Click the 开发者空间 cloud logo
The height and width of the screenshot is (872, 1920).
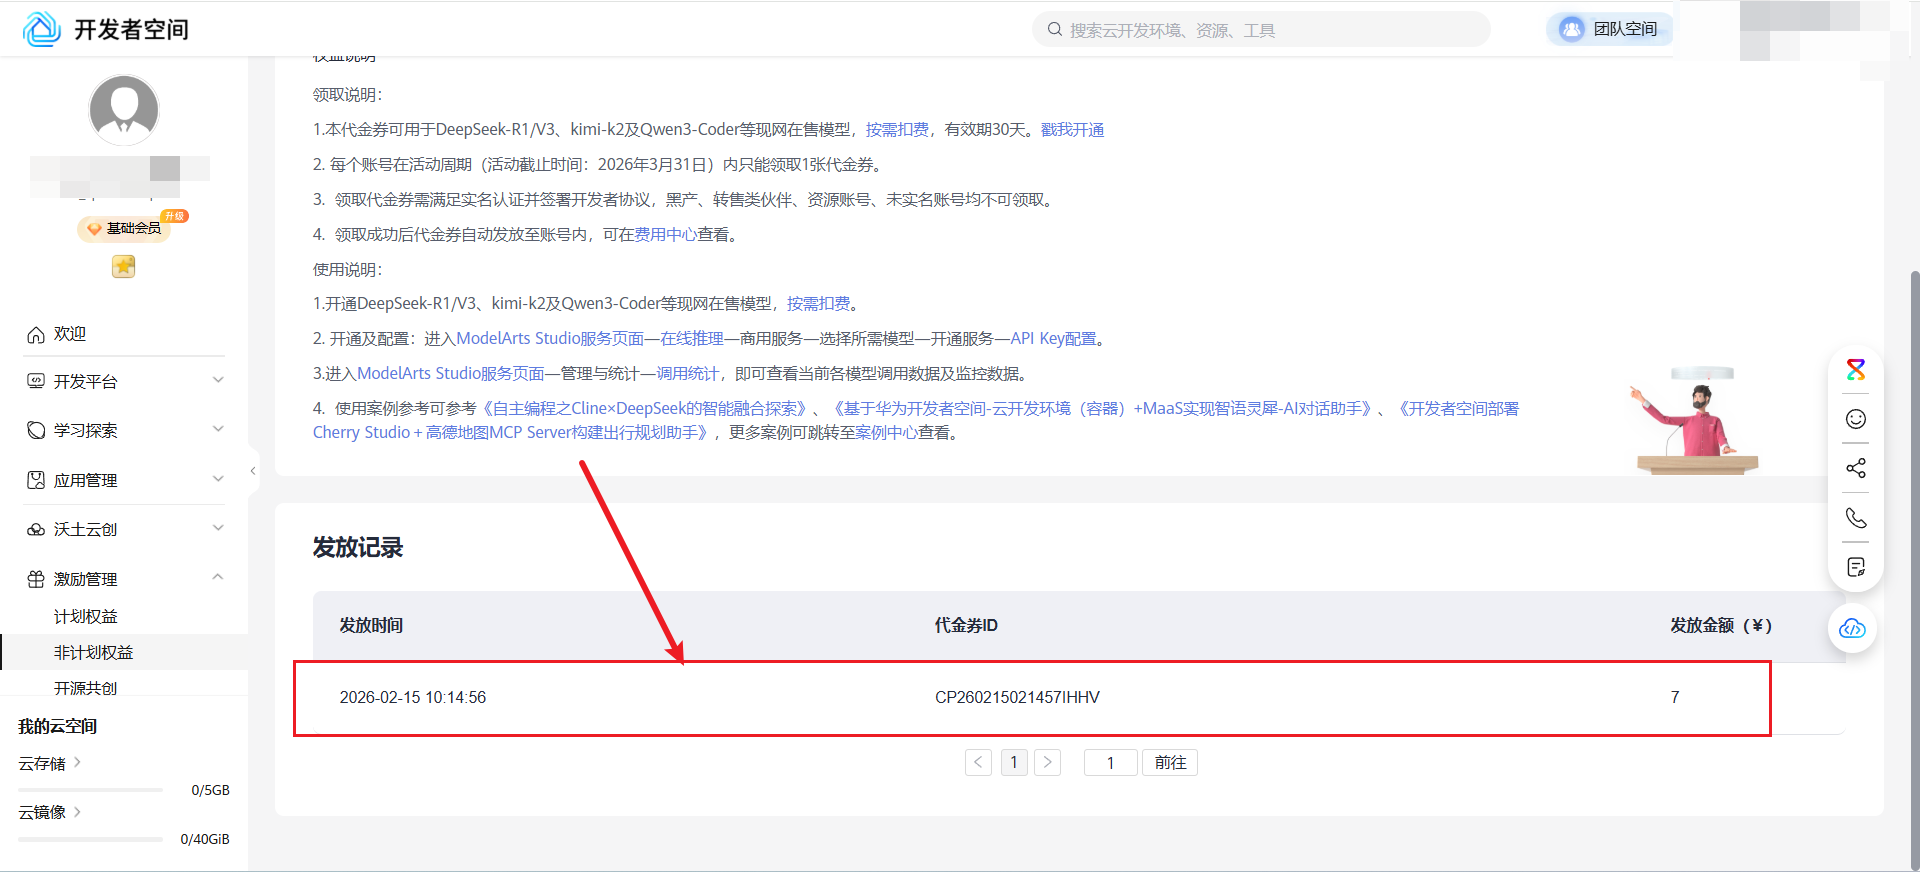pyautogui.click(x=42, y=29)
